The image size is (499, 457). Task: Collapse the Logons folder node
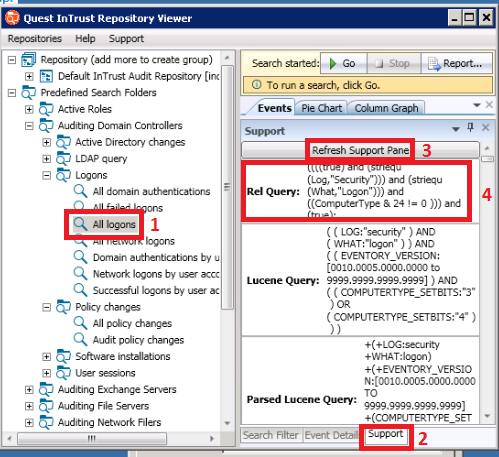pyautogui.click(x=47, y=175)
